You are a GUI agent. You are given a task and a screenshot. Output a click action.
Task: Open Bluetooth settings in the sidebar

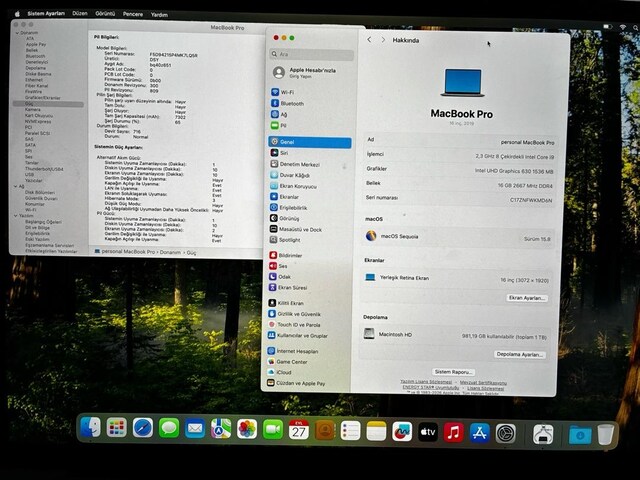pos(287,103)
